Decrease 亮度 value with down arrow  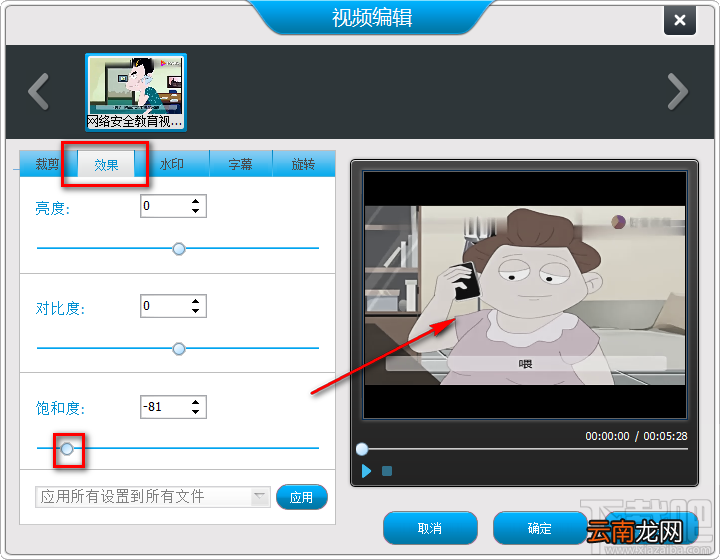pos(196,211)
